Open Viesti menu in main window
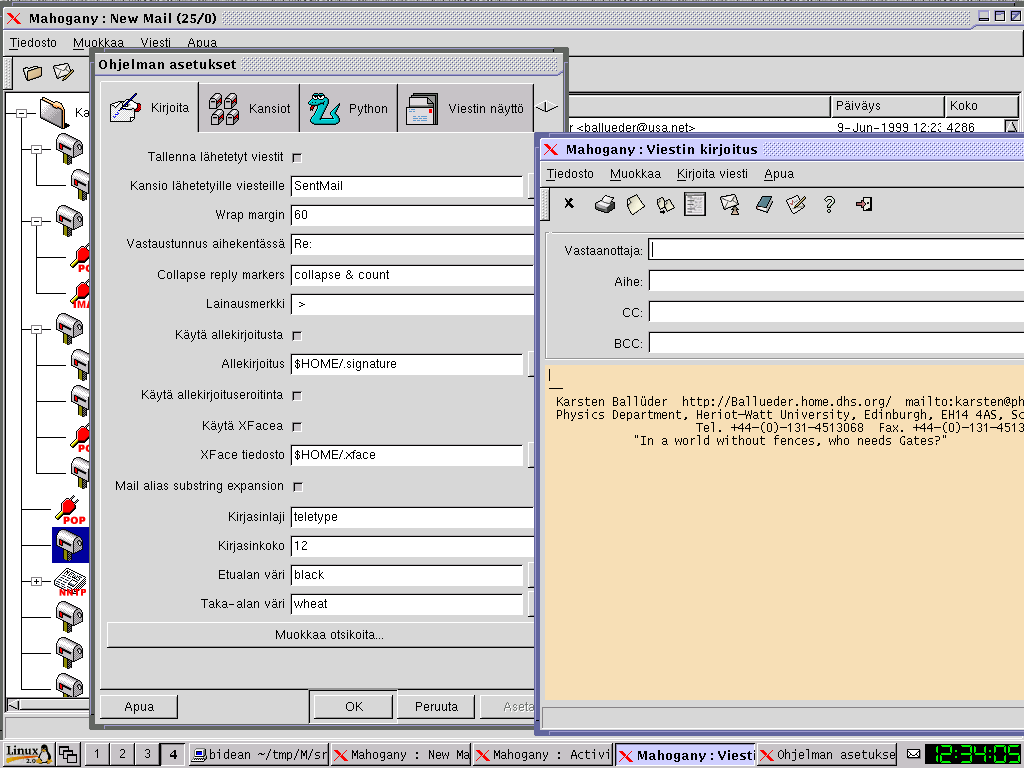The width and height of the screenshot is (1024, 768). point(155,42)
